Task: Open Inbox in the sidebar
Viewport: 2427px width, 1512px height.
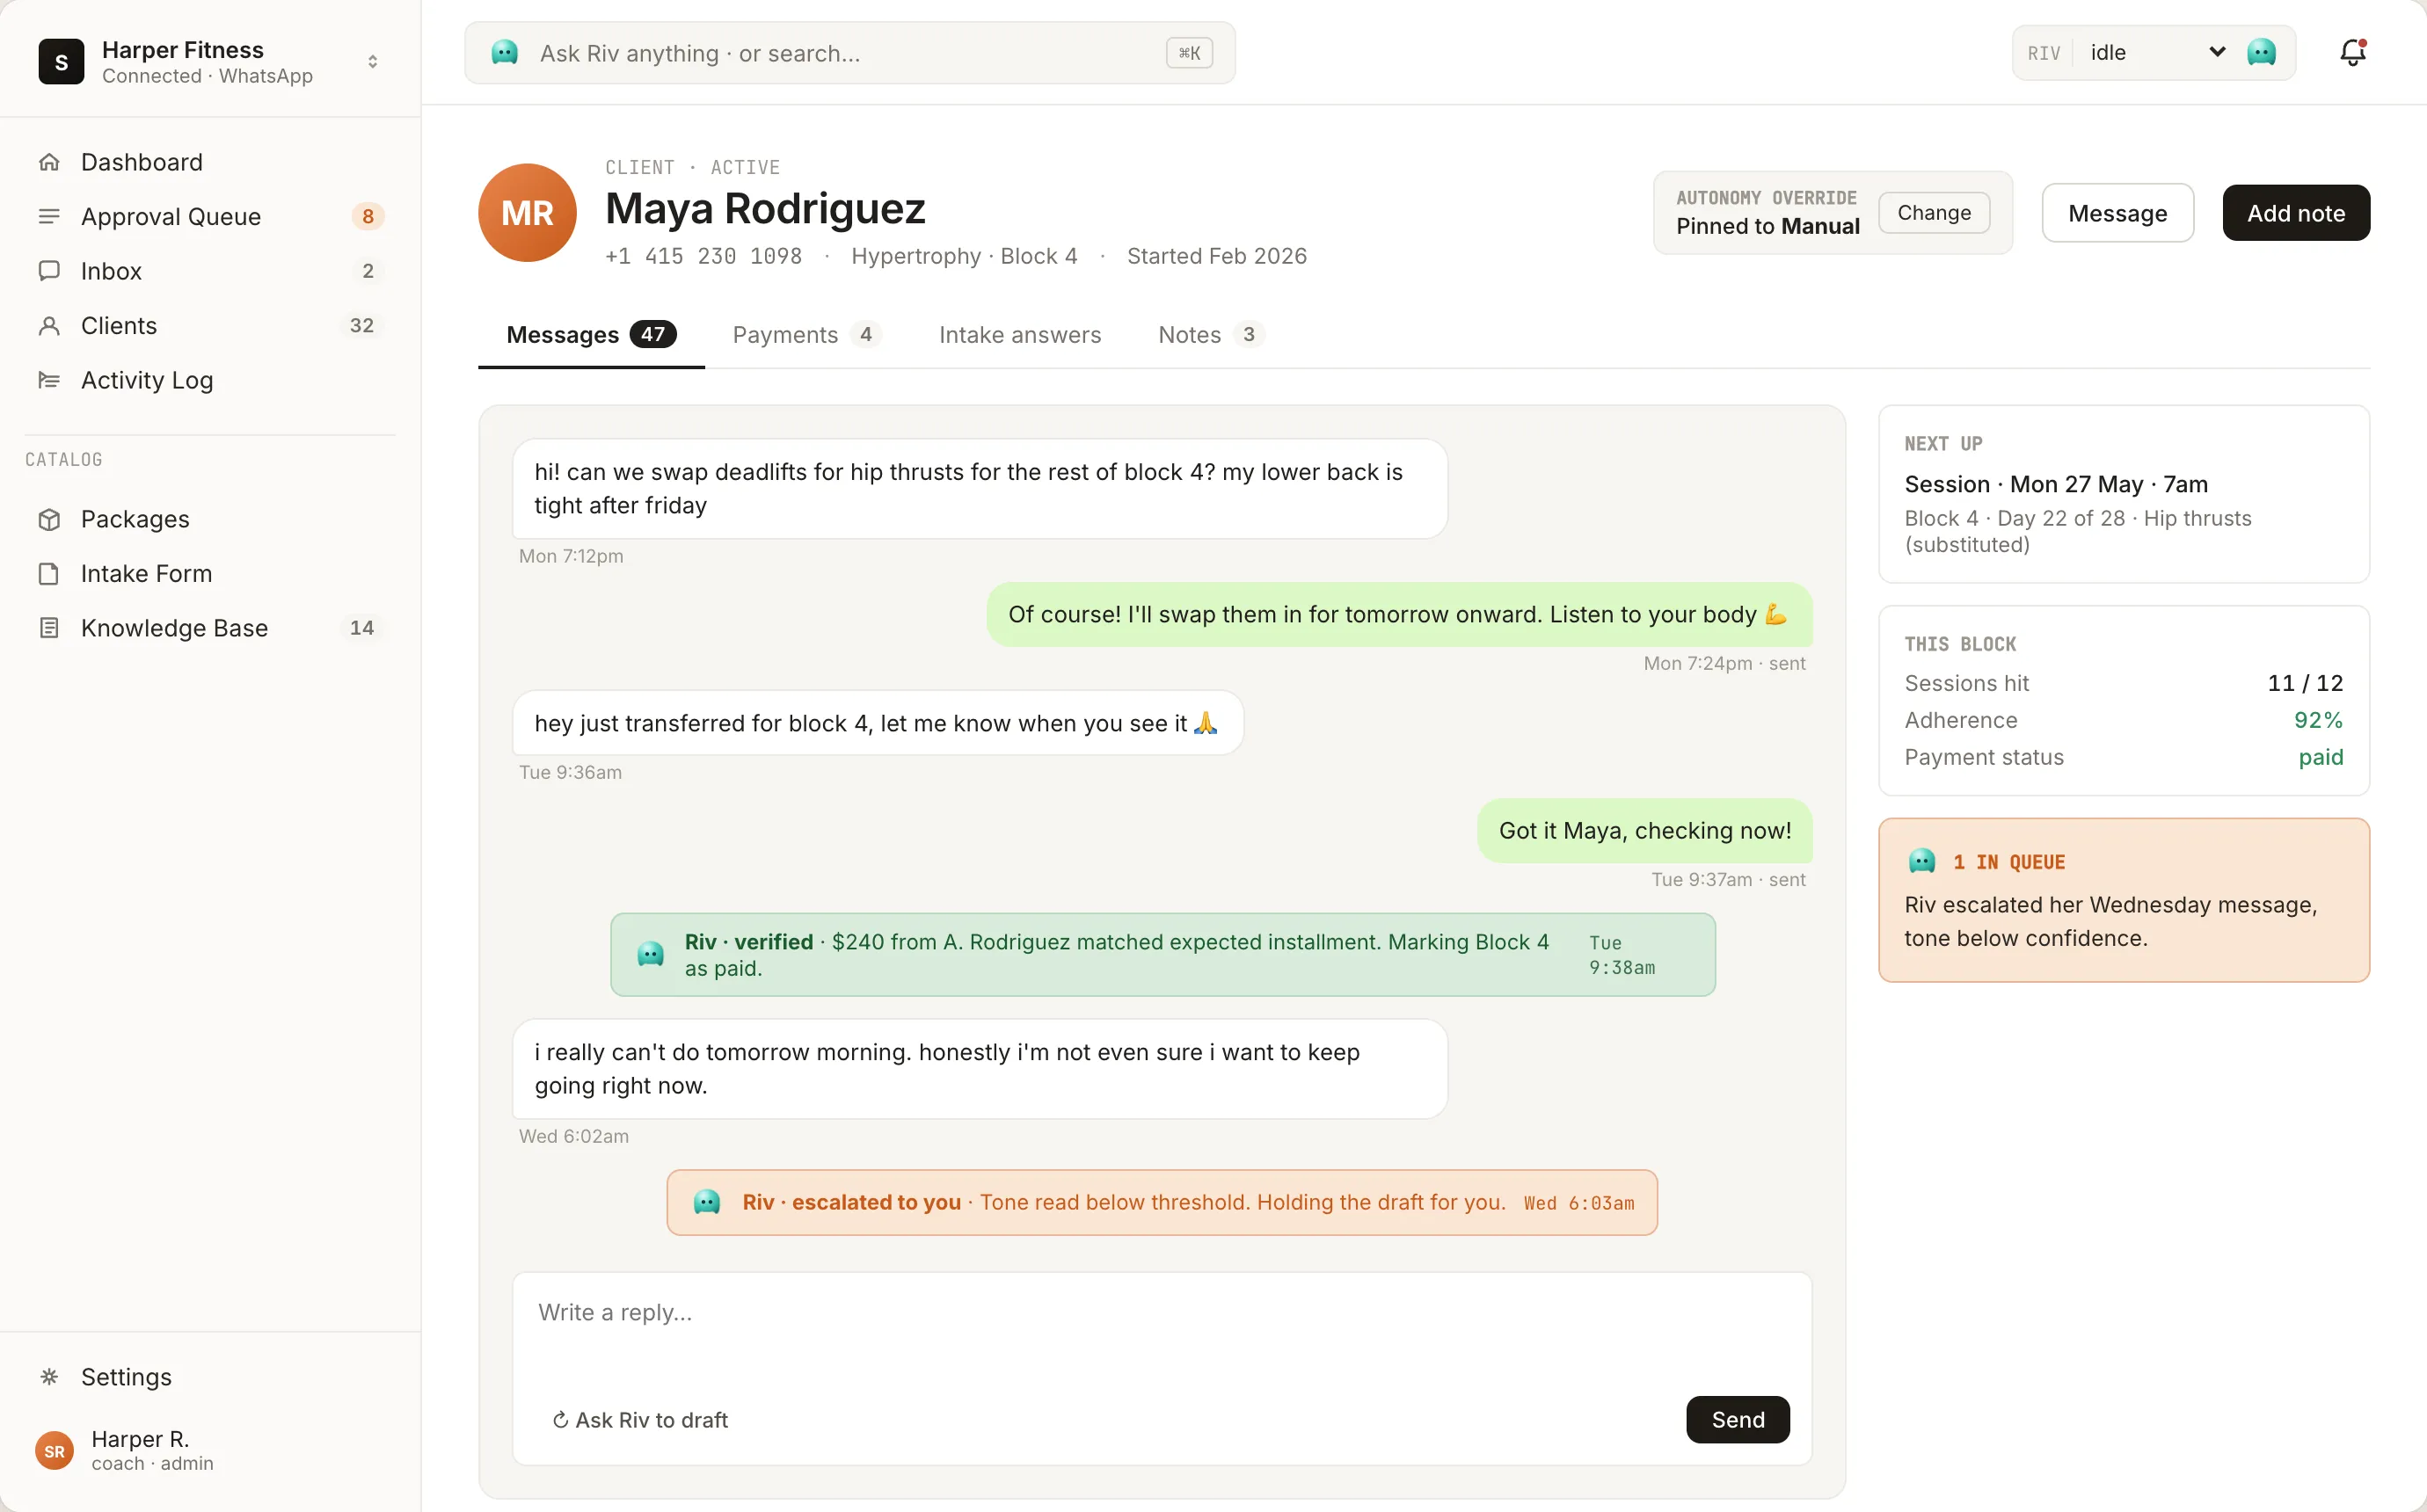Action: click(210, 271)
